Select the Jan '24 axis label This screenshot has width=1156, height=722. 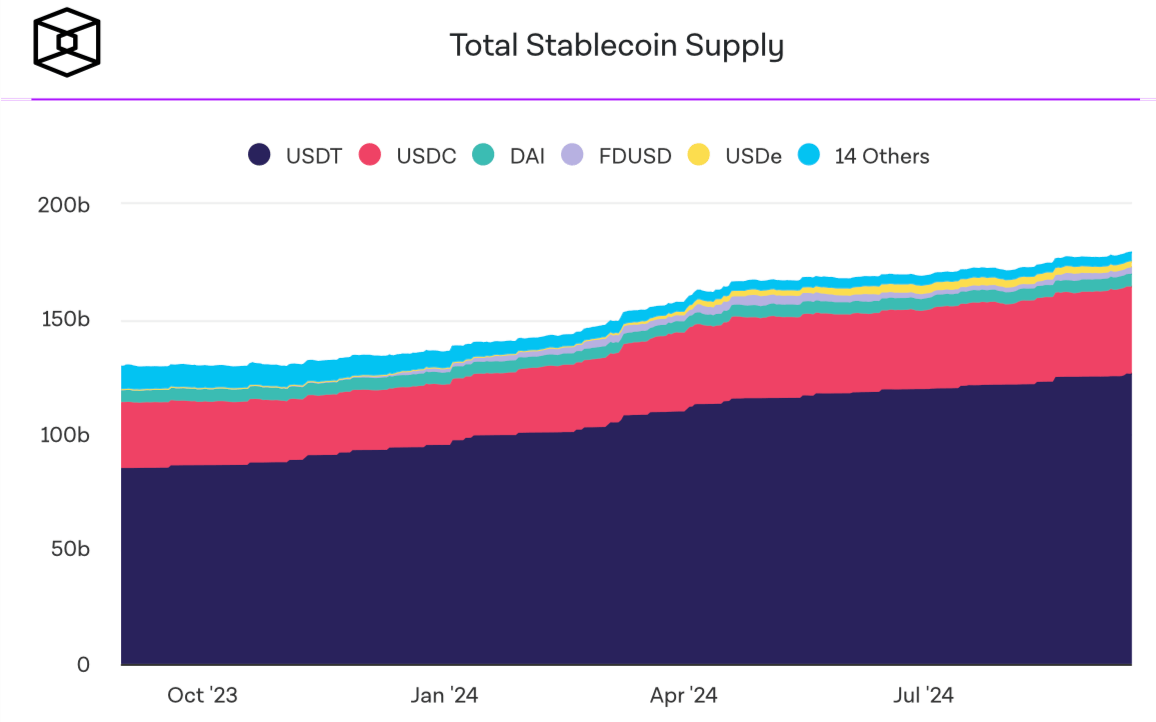(445, 695)
